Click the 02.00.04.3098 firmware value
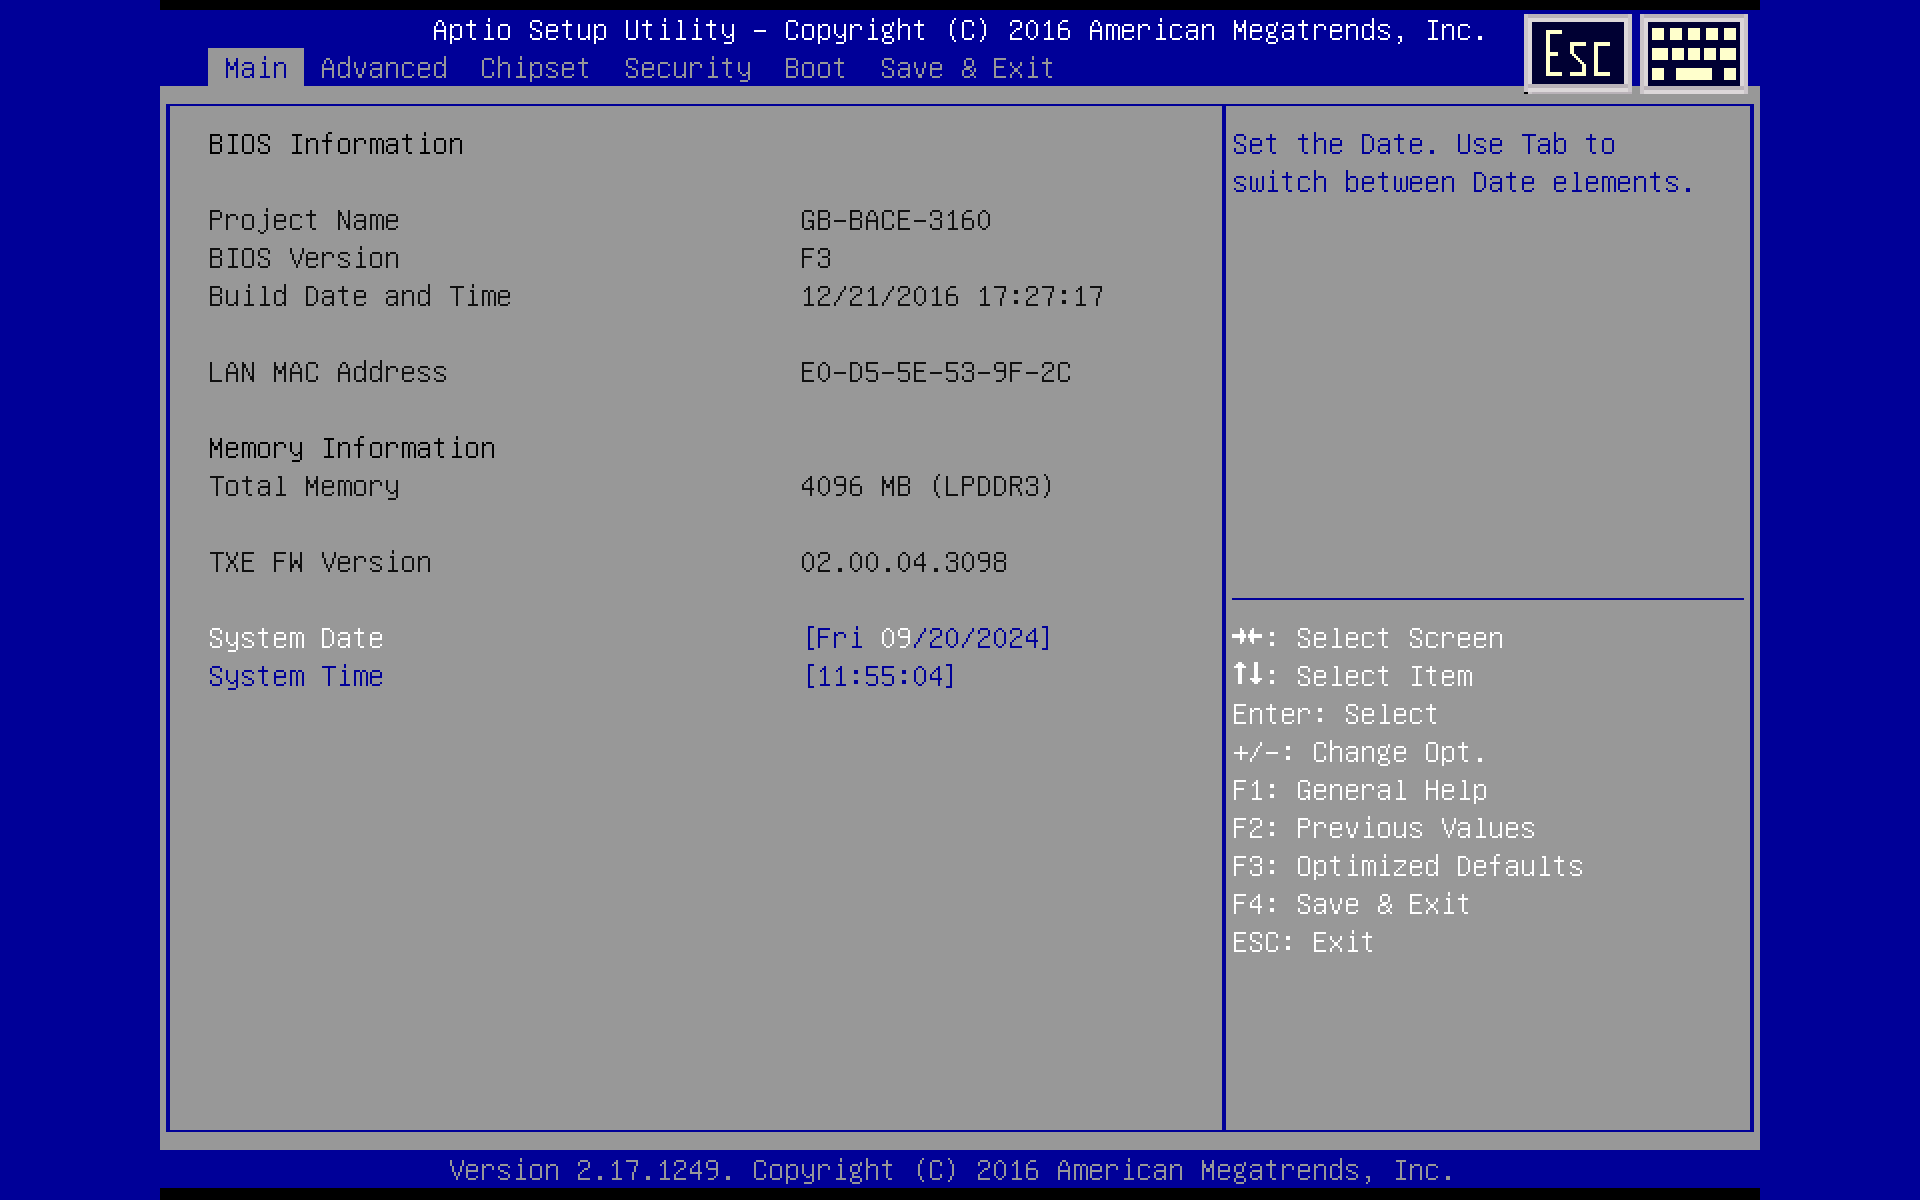This screenshot has height=1200, width=1920. [x=904, y=562]
